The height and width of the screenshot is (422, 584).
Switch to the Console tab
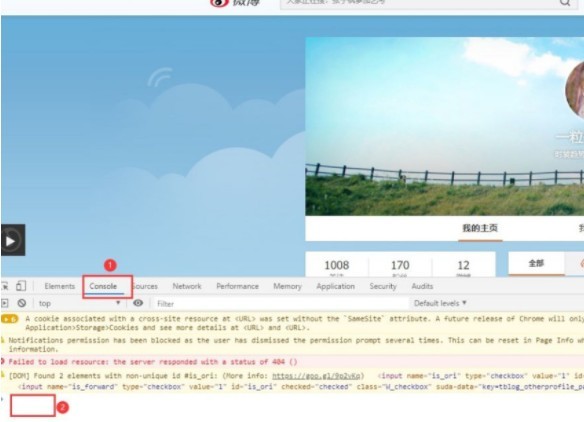click(x=103, y=286)
